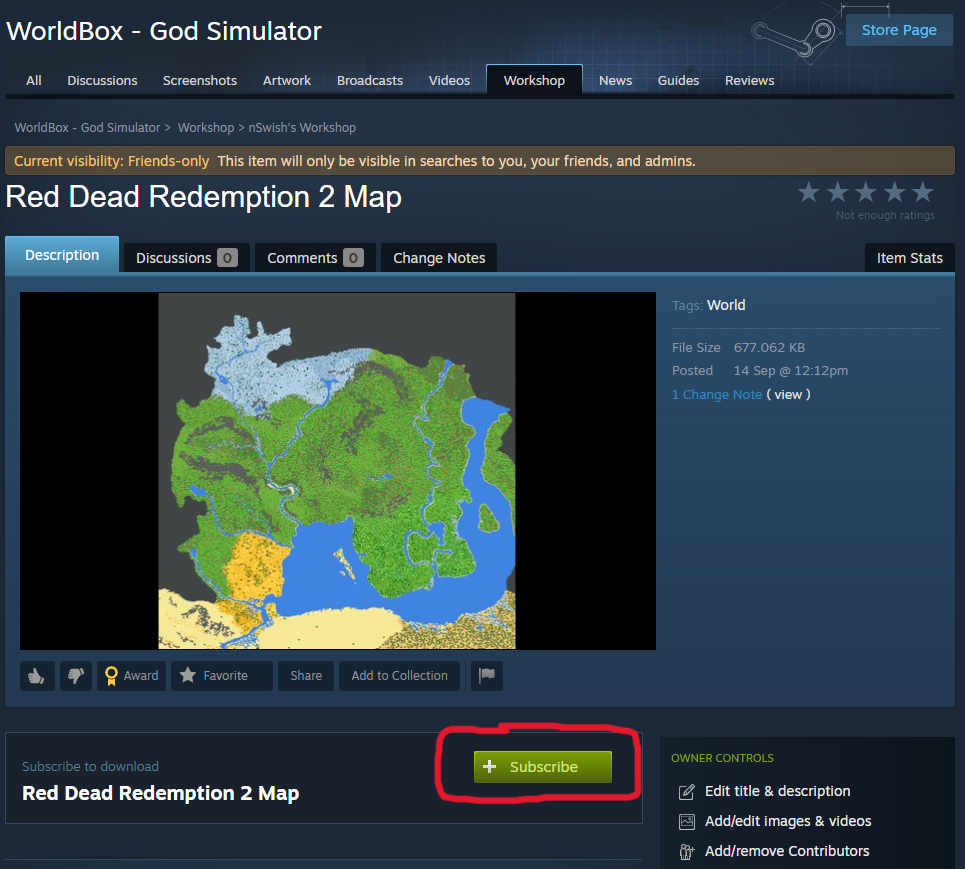Go to the Screenshots tab

pyautogui.click(x=200, y=81)
